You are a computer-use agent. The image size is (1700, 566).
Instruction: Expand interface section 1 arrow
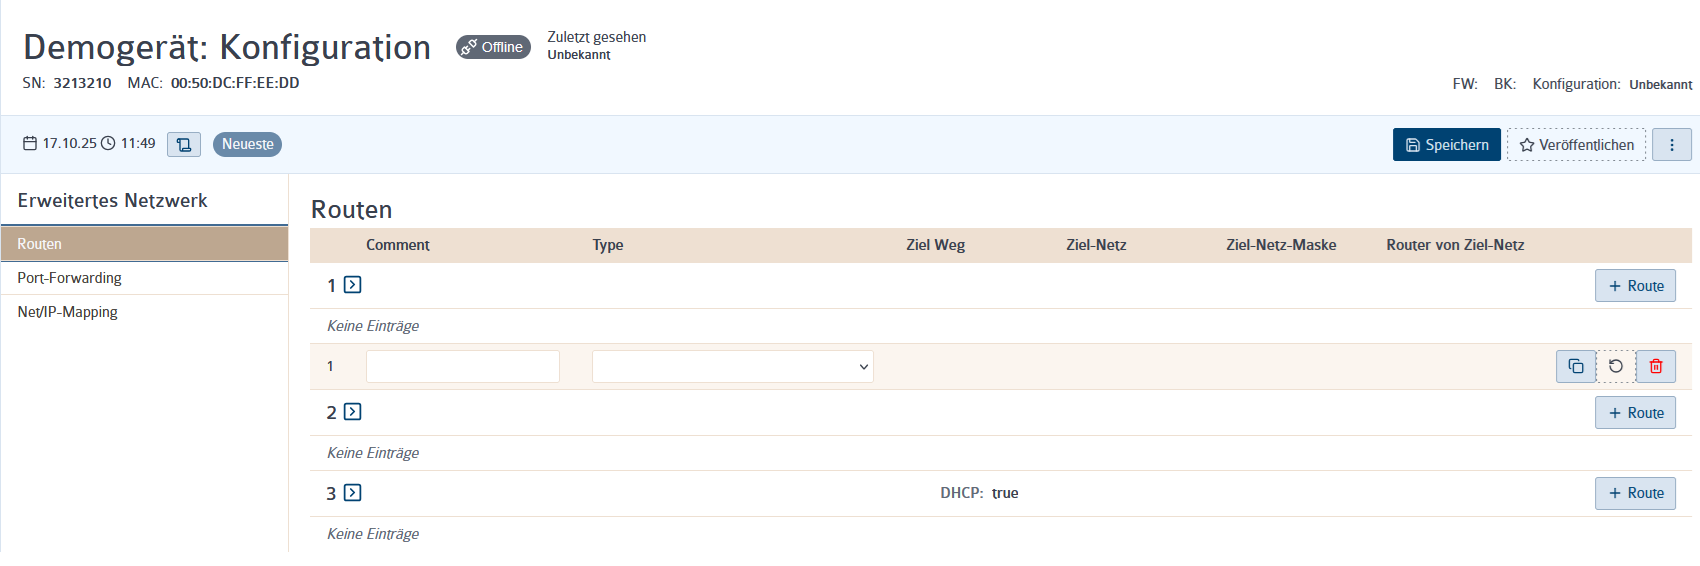click(x=352, y=285)
